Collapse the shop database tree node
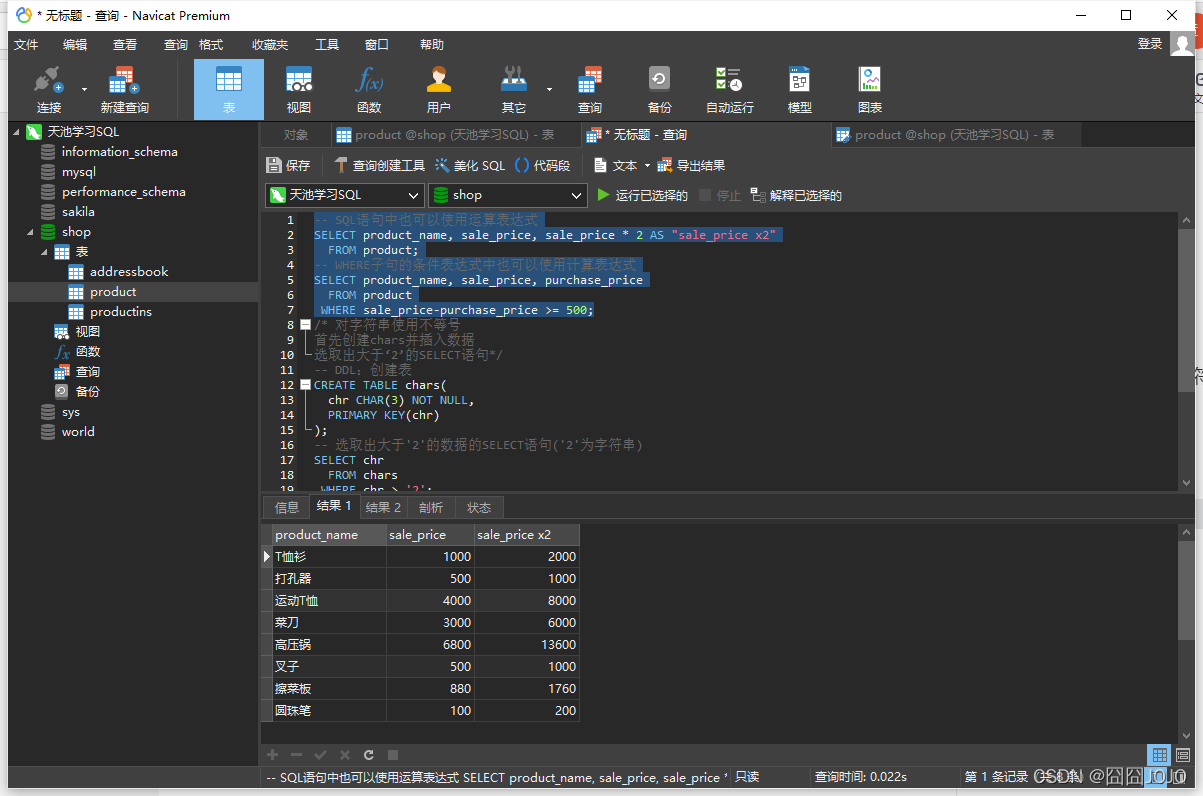The height and width of the screenshot is (796, 1203). (31, 232)
